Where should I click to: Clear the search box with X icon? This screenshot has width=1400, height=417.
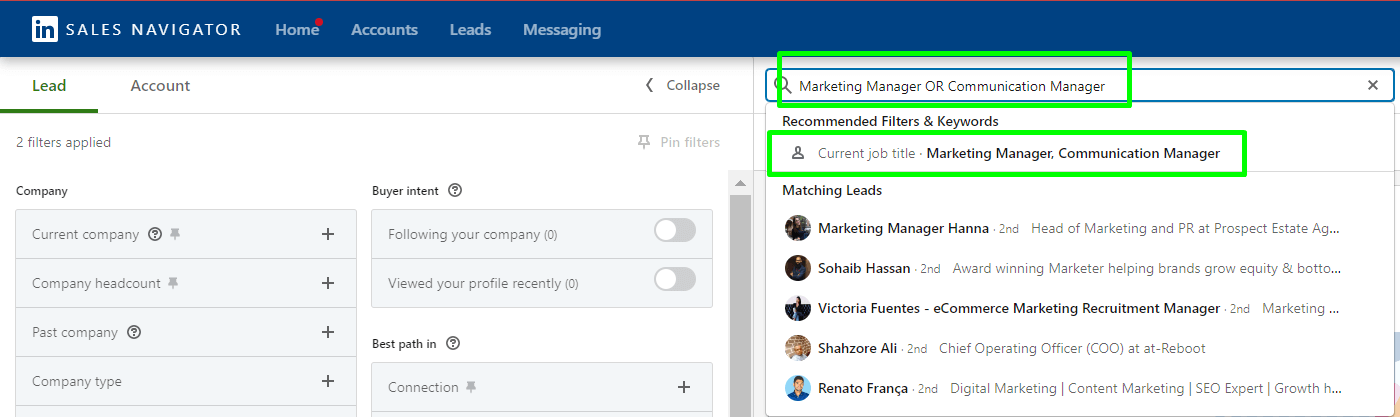click(1373, 86)
